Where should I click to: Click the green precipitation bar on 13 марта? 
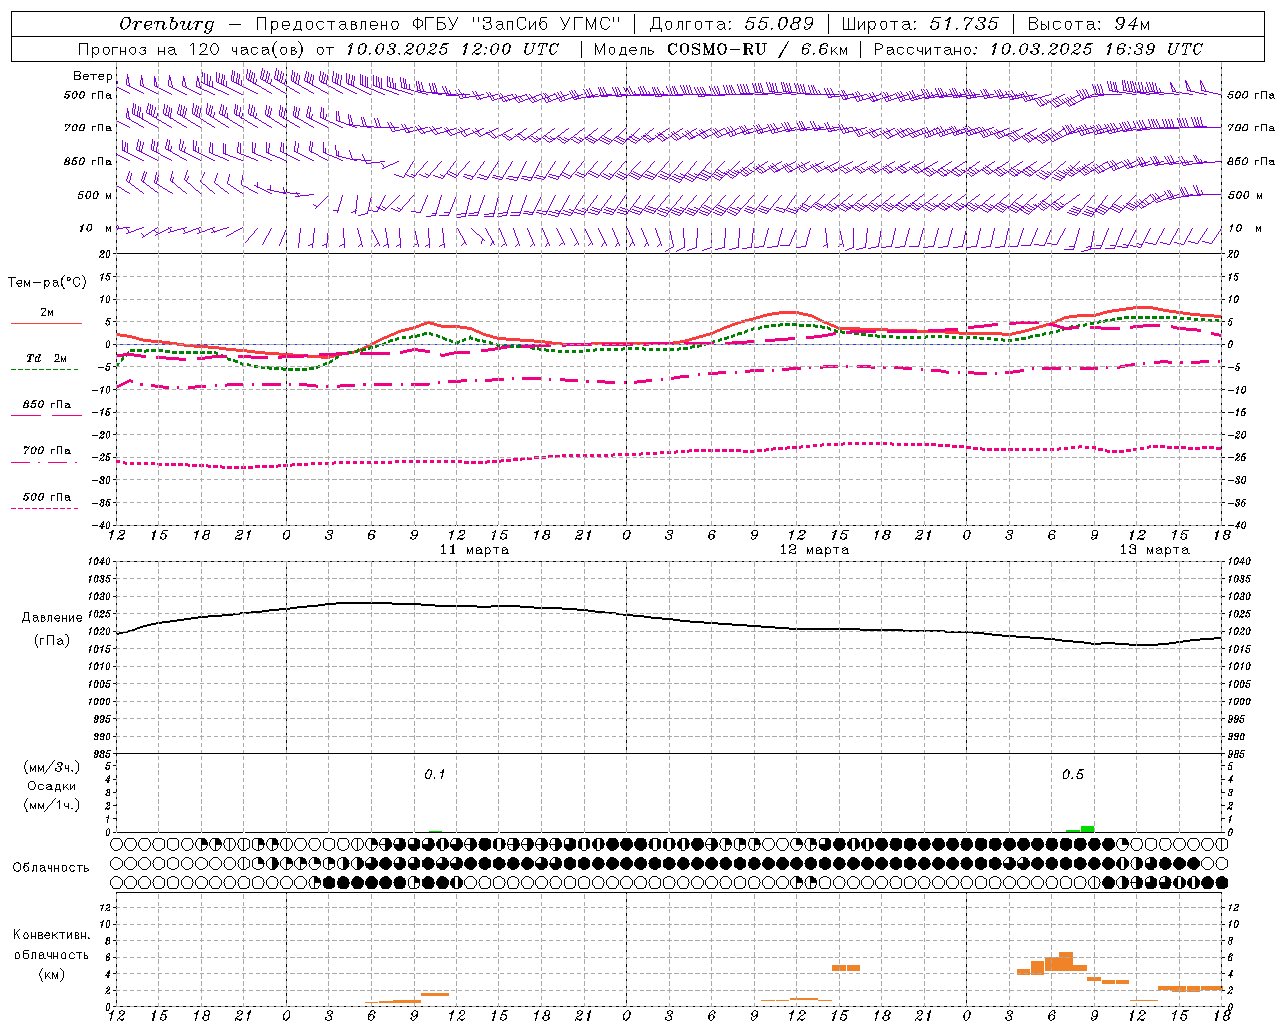1087,829
